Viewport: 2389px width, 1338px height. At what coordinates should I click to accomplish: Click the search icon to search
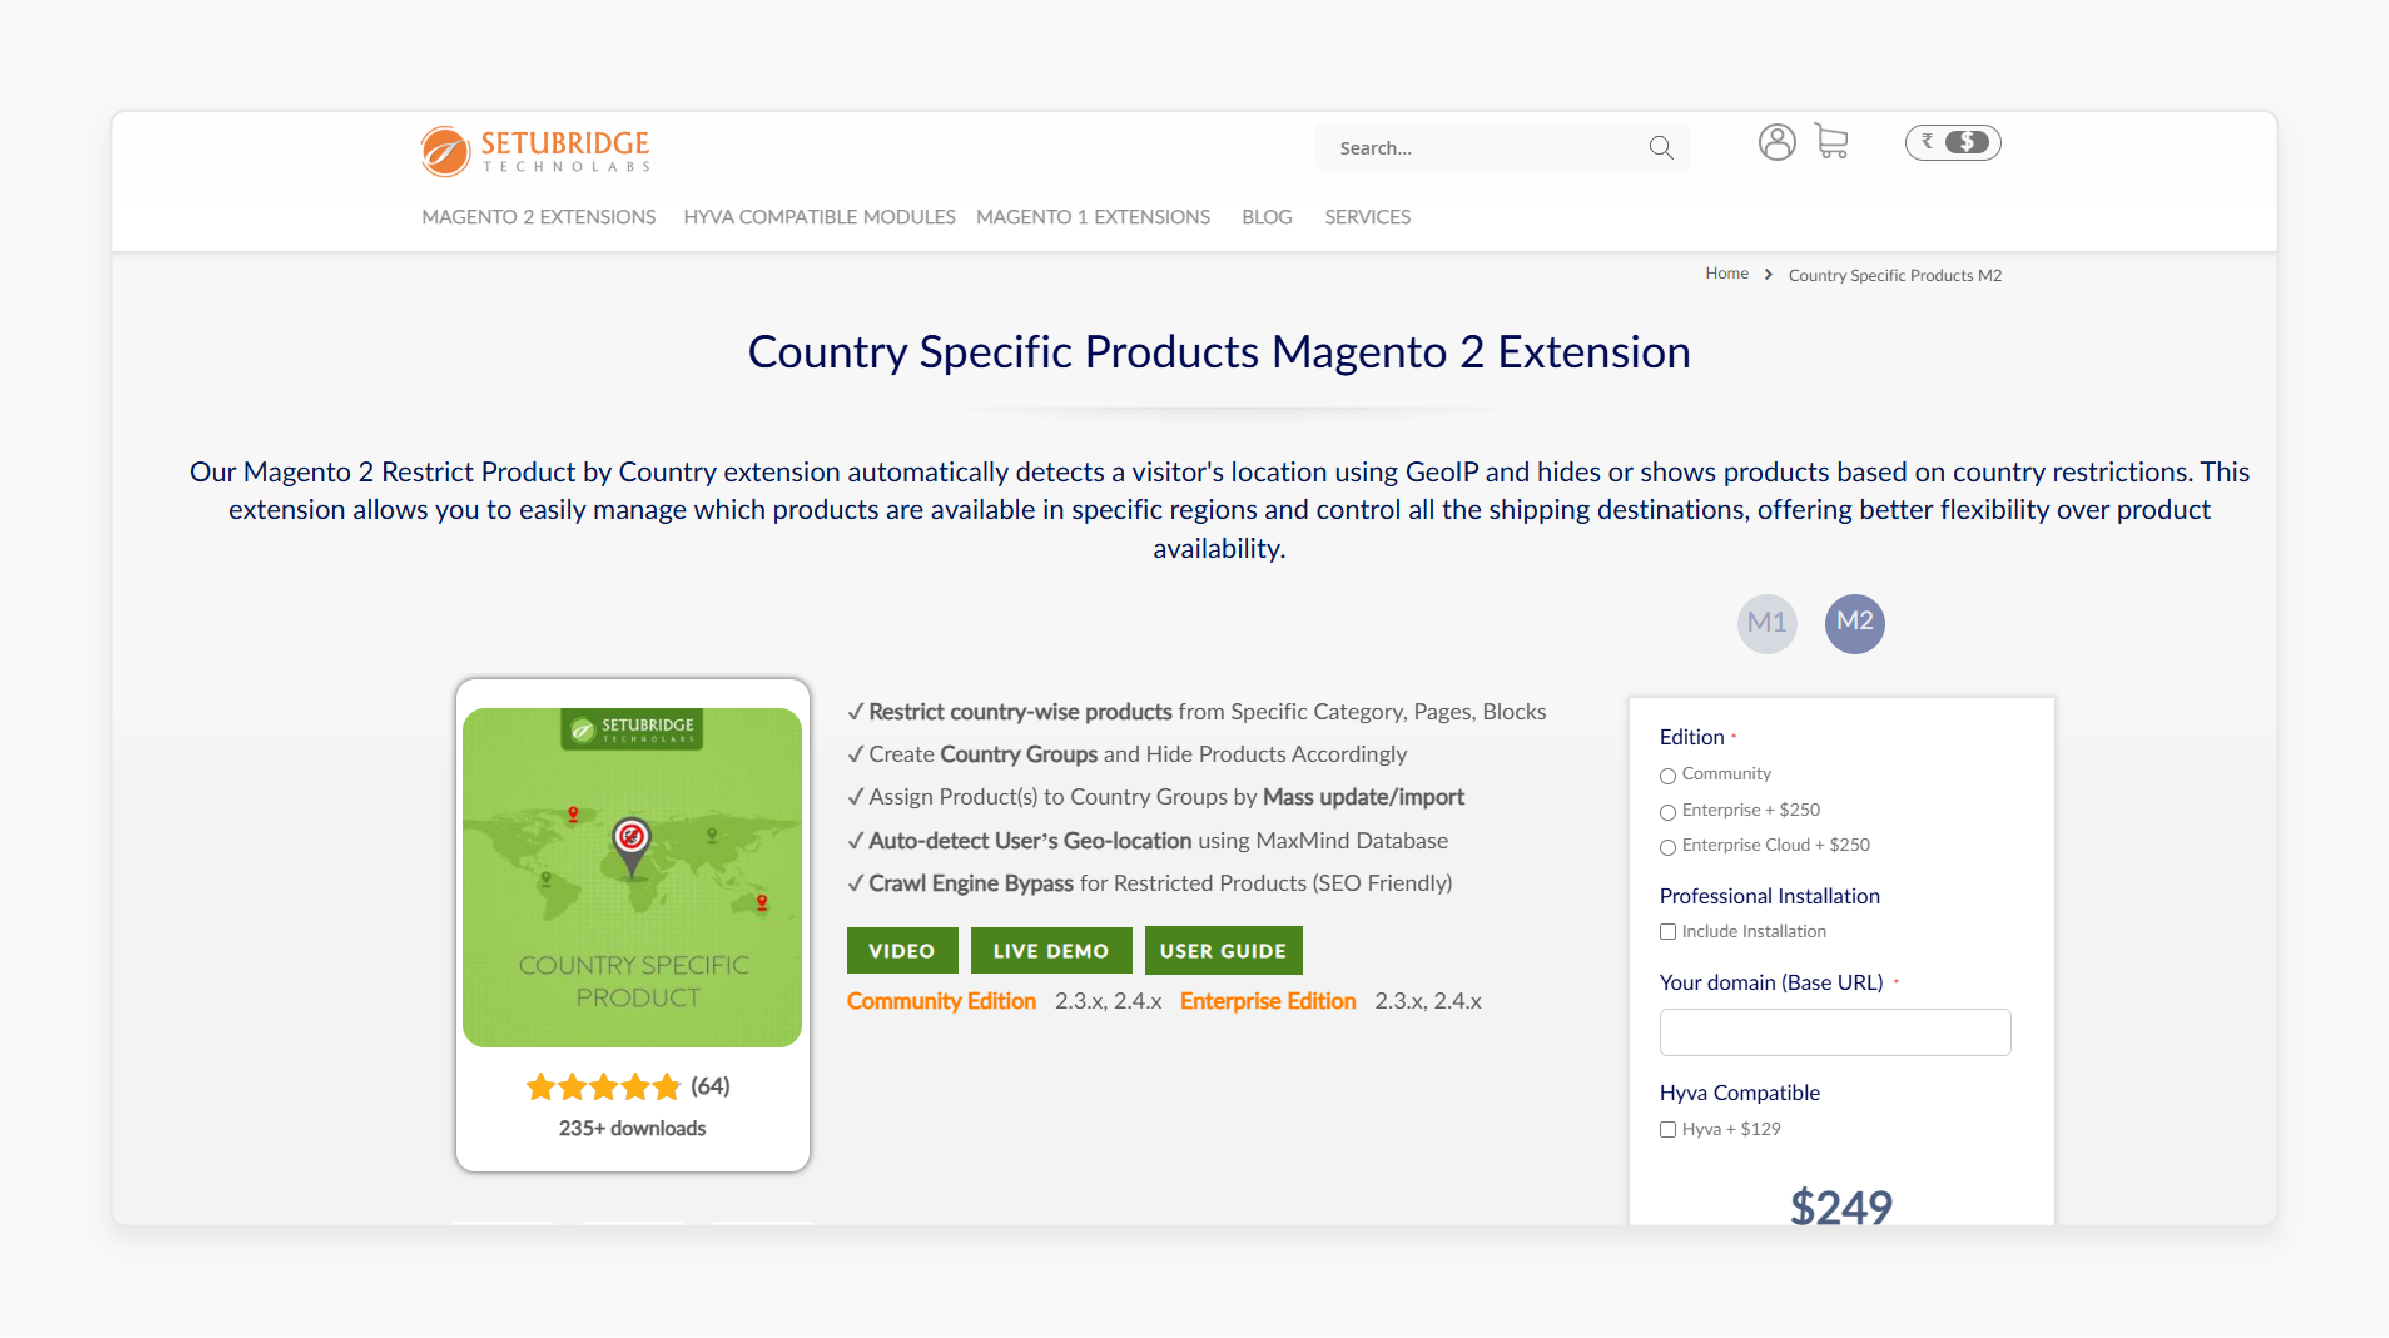1660,148
